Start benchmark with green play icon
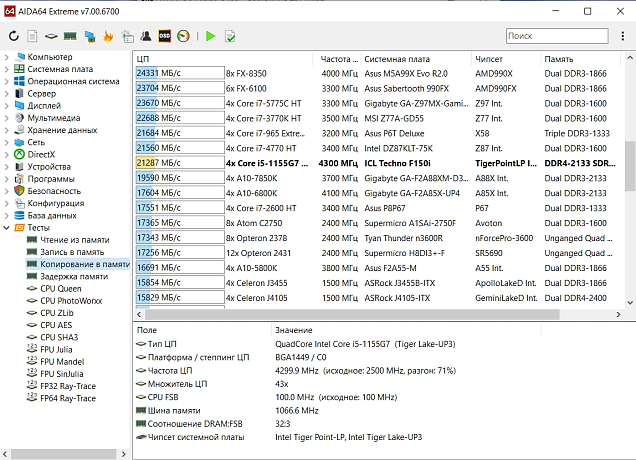 pos(210,36)
